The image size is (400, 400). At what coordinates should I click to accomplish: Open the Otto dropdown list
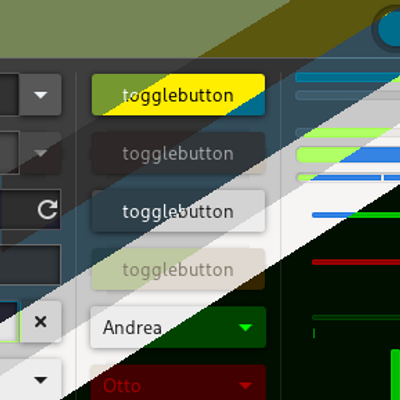point(178,382)
